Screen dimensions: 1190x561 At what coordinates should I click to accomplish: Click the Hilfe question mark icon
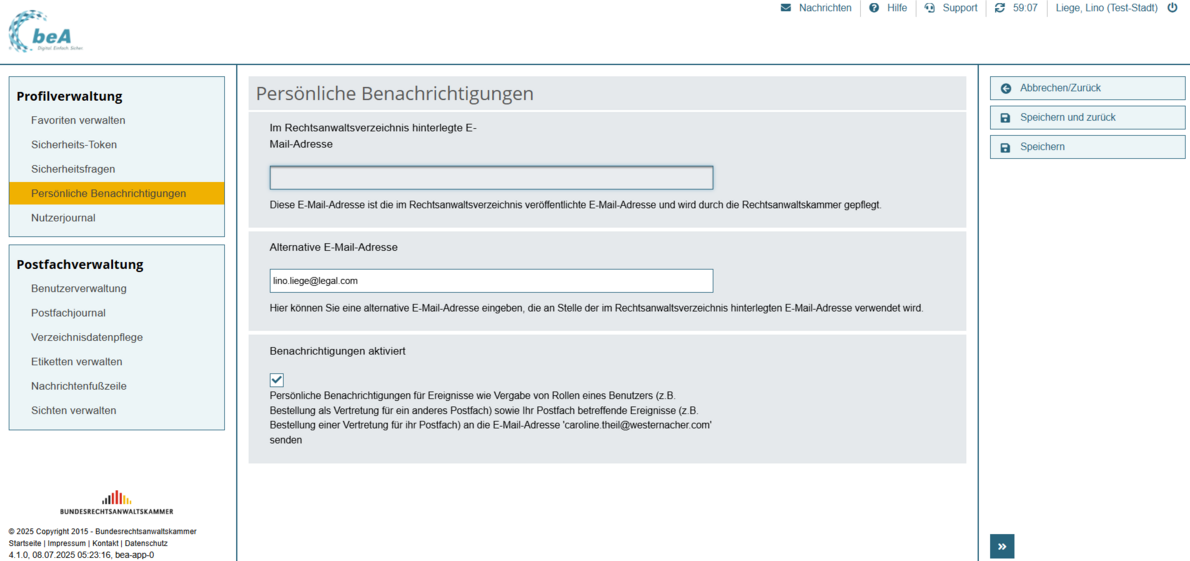[x=874, y=8]
